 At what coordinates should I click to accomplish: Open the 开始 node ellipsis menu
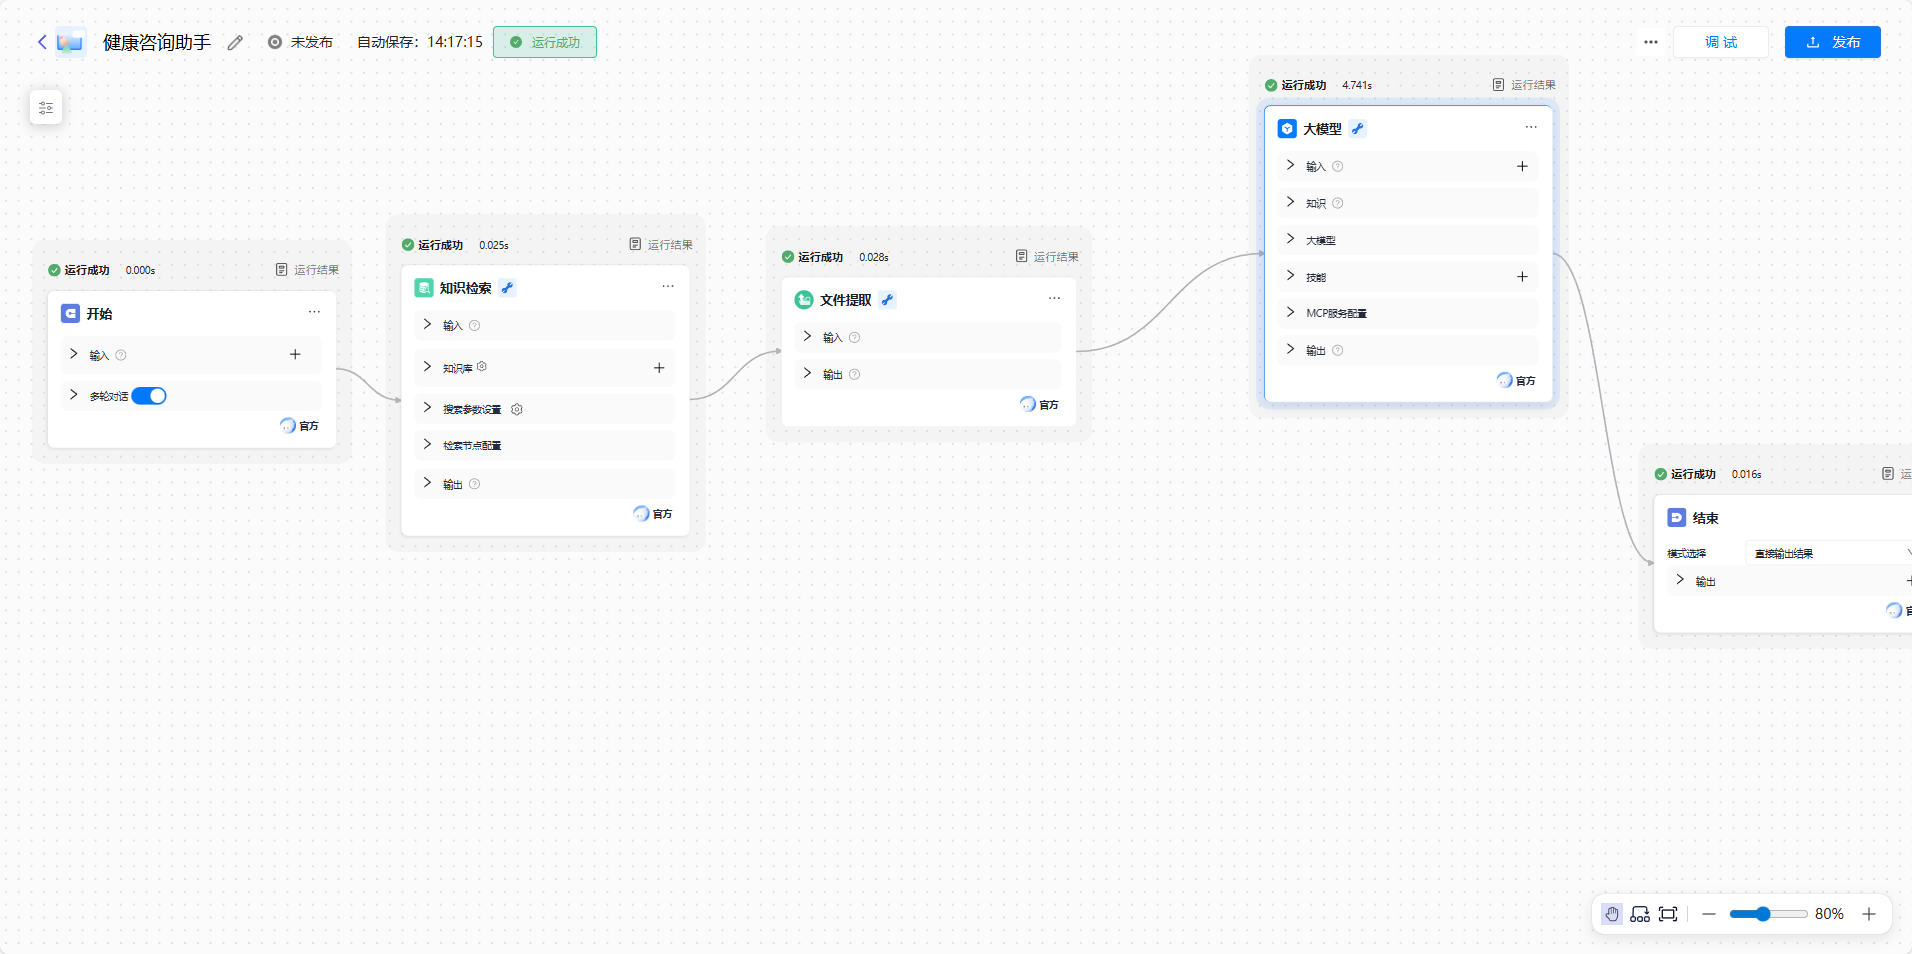pos(315,312)
